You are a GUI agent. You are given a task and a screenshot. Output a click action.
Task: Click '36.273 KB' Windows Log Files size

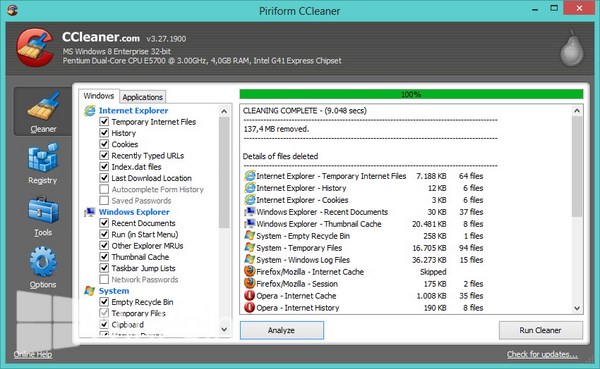point(429,260)
